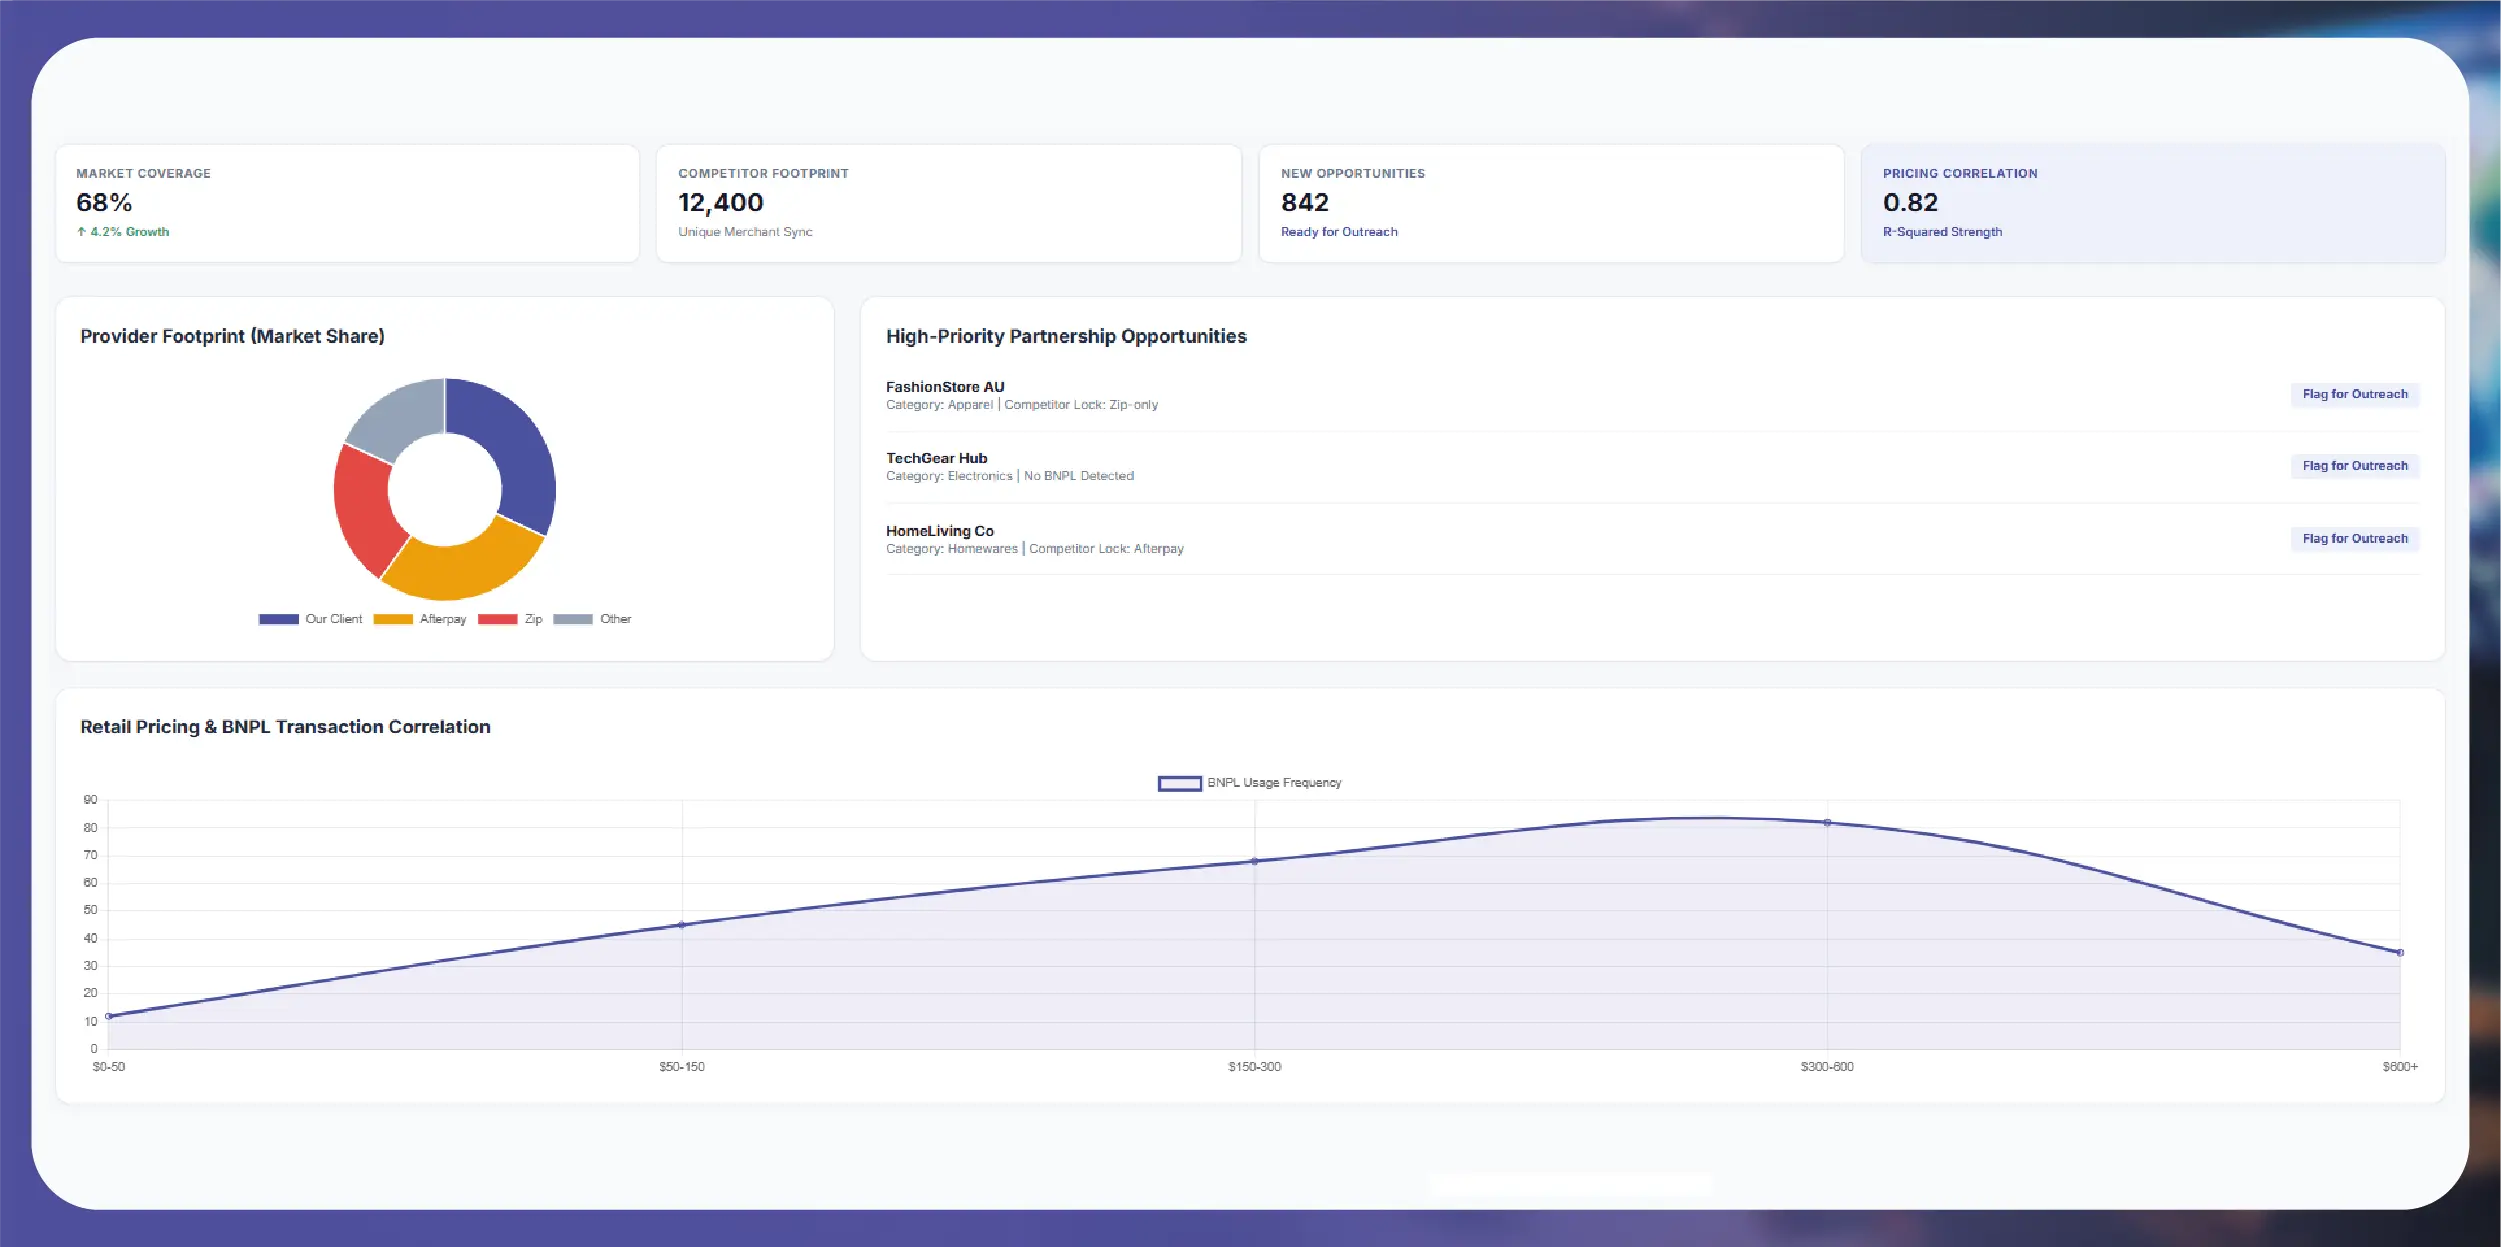2501x1248 pixels.
Task: Click the 4.2% Growth indicator
Action: click(x=123, y=232)
